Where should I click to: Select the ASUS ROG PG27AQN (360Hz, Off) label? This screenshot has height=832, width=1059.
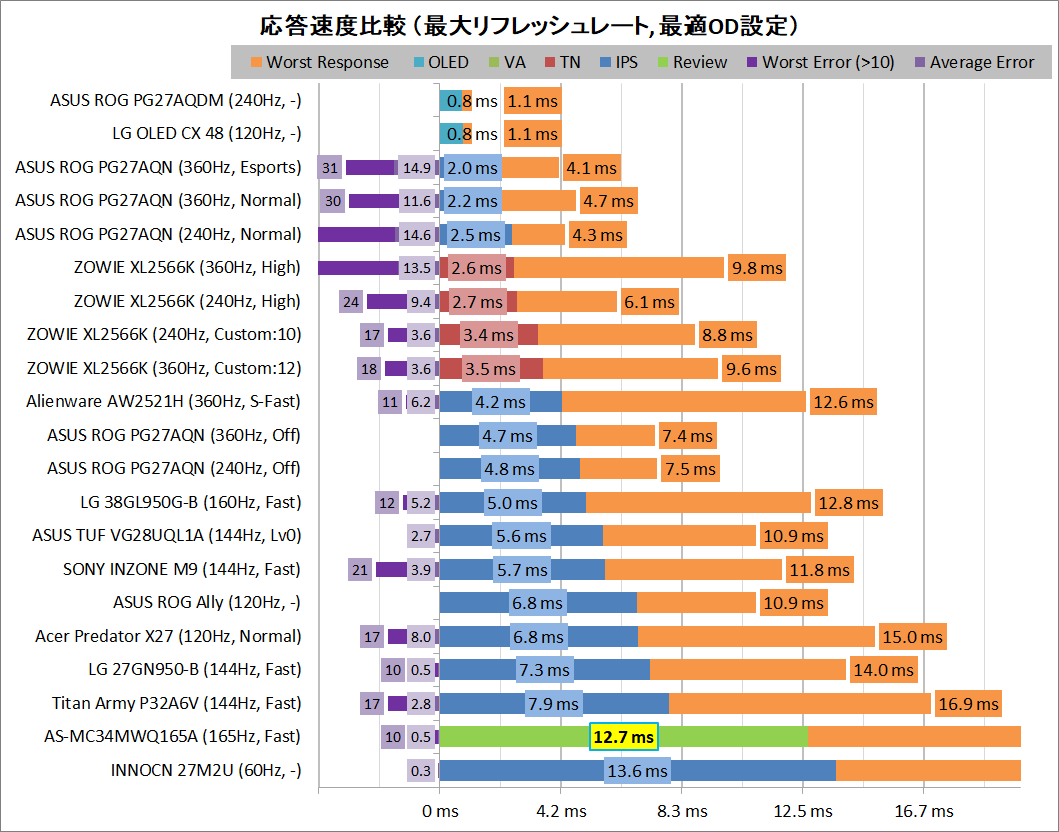coord(174,435)
